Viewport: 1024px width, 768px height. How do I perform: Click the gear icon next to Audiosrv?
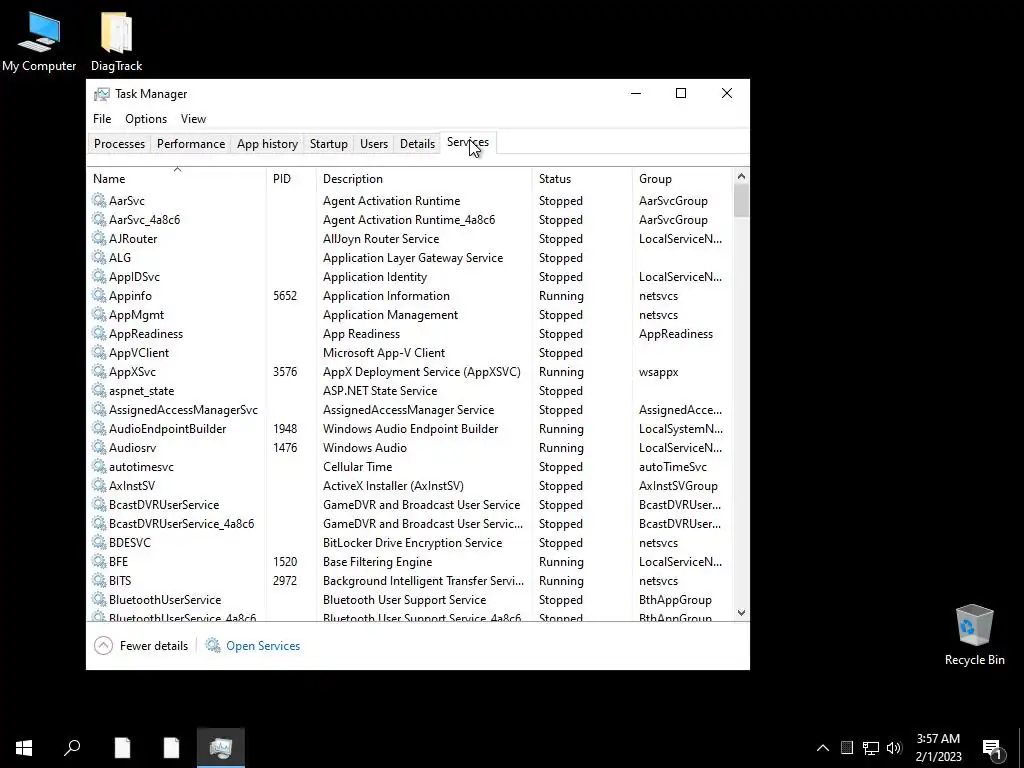click(x=99, y=447)
